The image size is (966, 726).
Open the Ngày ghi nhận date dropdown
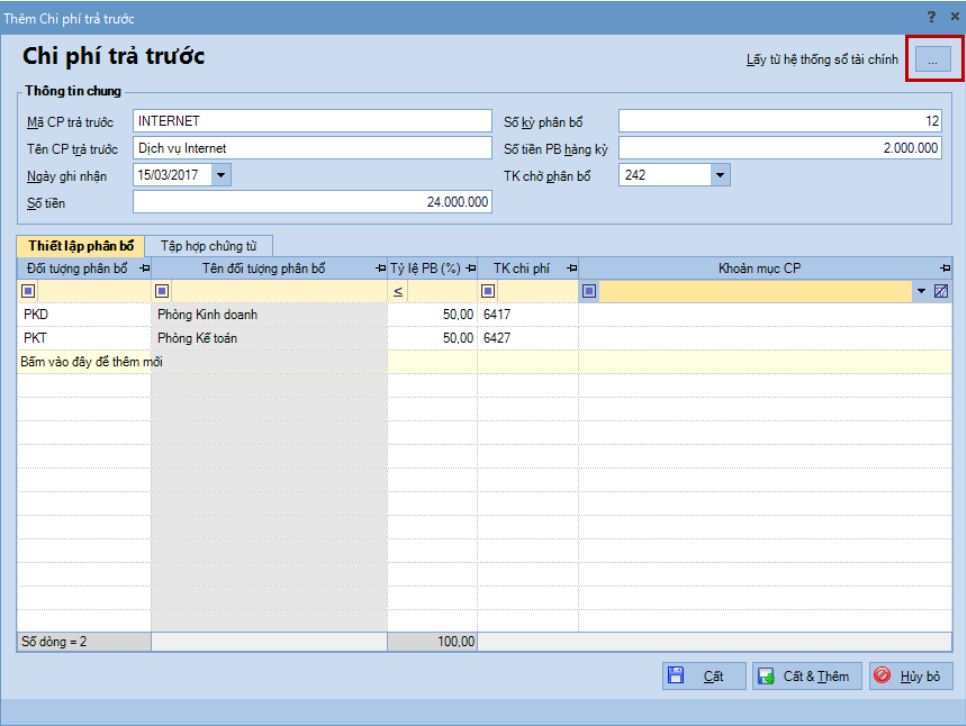(221, 175)
